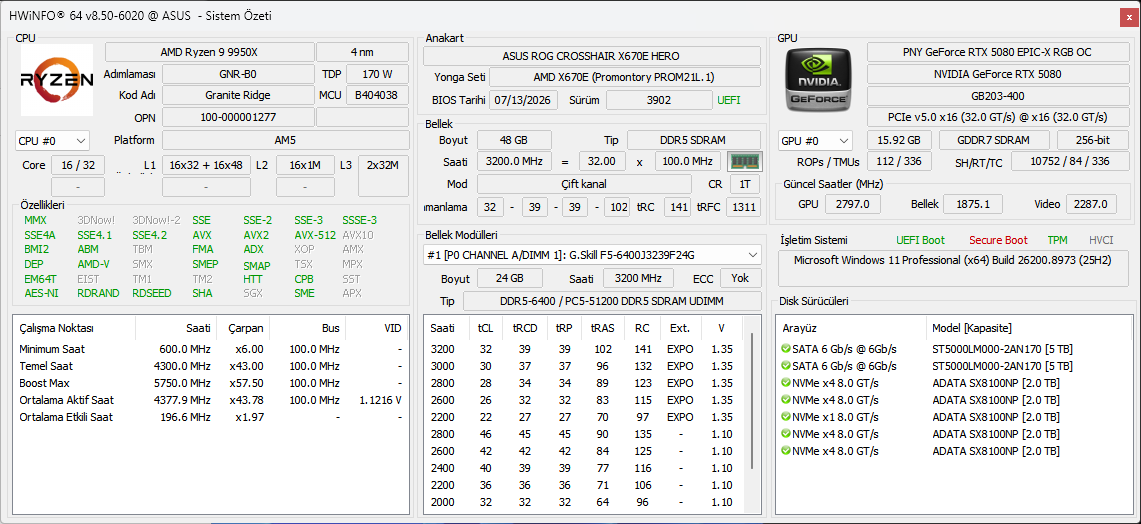This screenshot has height=524, width=1141.
Task: Click the 2400 MHz timing row
Action: [584, 468]
